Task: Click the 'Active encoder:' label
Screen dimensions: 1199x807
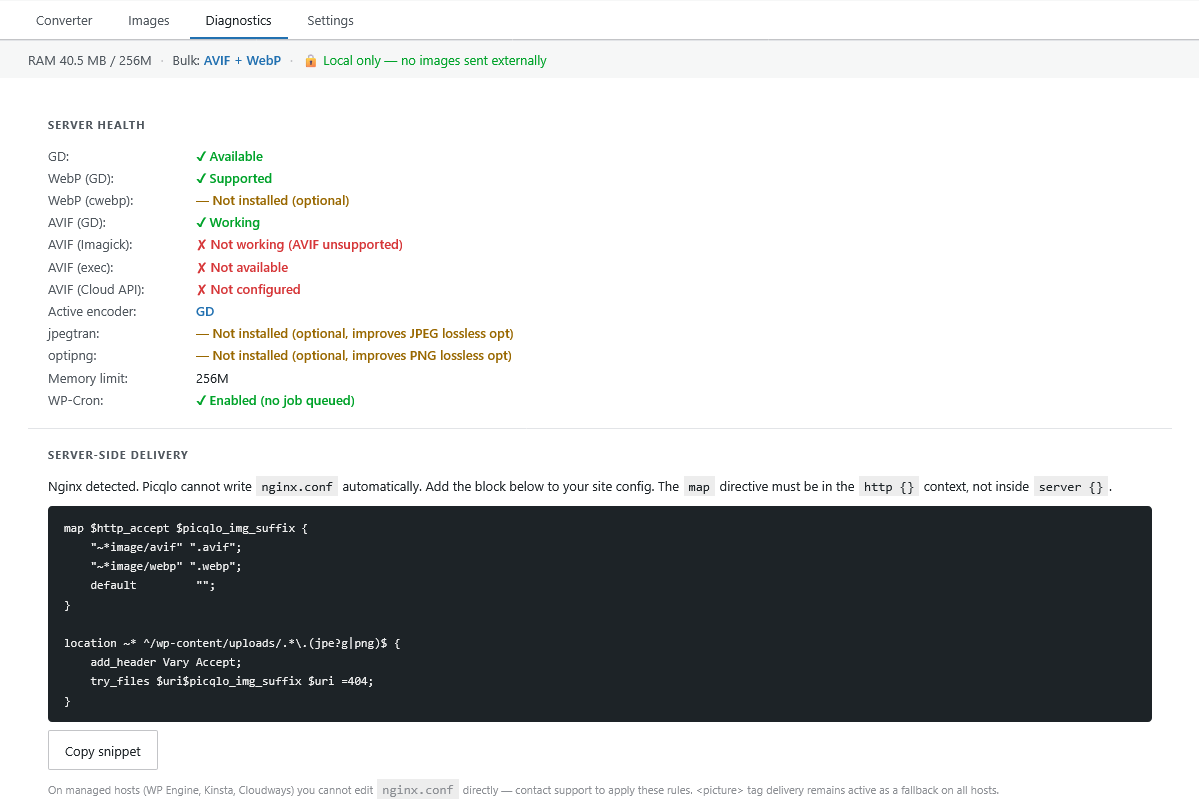Action: pyautogui.click(x=92, y=312)
